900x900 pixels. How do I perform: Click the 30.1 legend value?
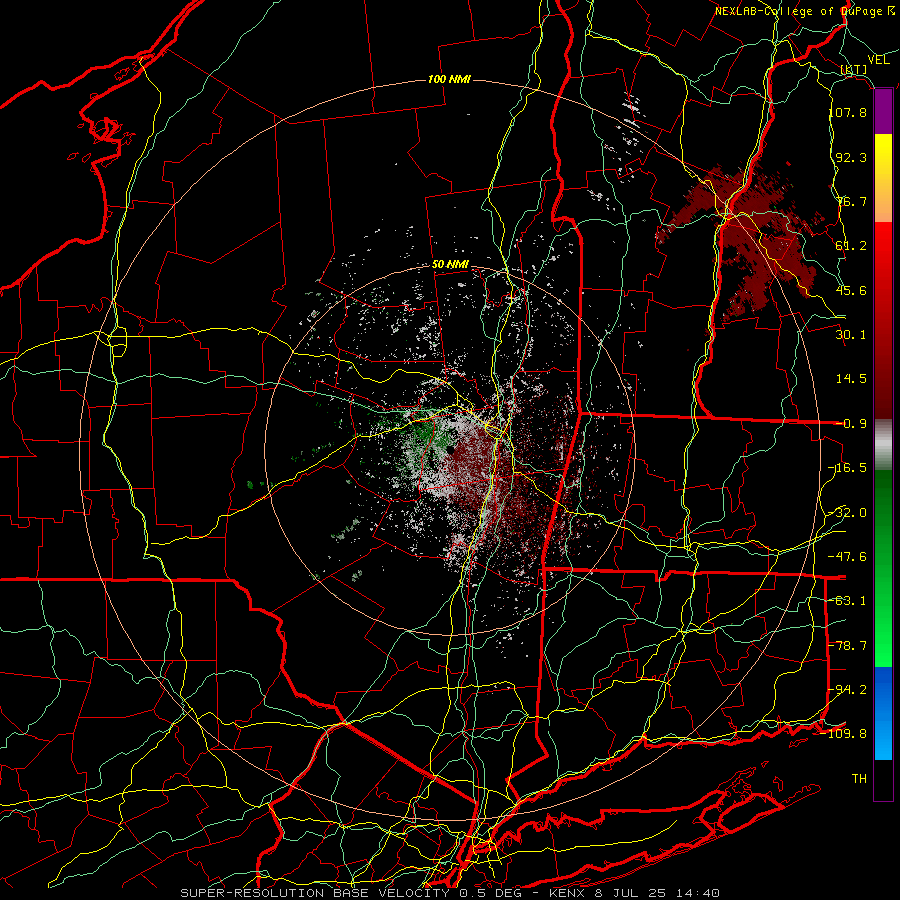coord(851,335)
